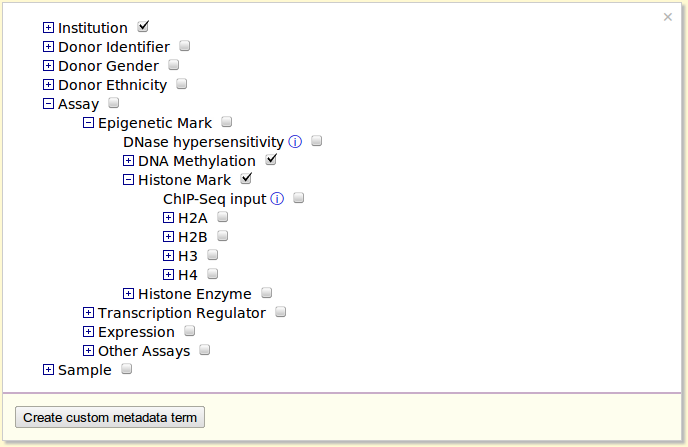
Task: Select the Donor Ethnicity label
Action: click(113, 85)
